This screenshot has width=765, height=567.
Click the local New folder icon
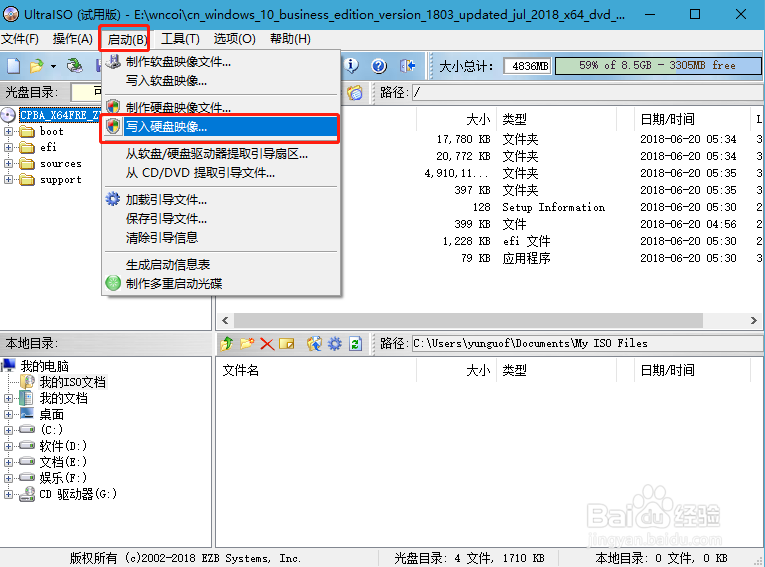(x=247, y=344)
